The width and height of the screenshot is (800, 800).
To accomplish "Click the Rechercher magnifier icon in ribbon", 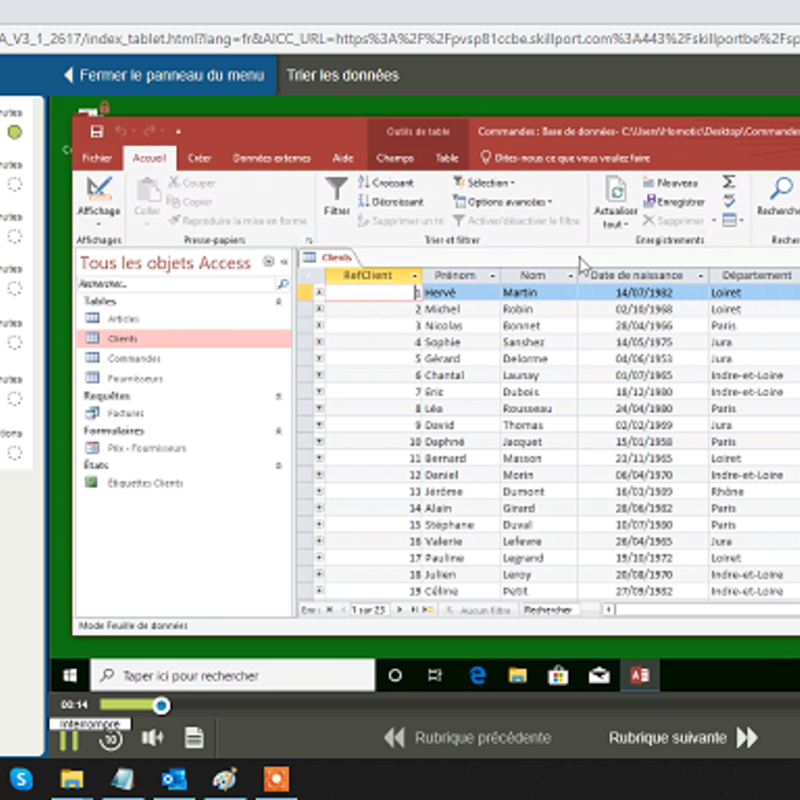I will pyautogui.click(x=781, y=188).
